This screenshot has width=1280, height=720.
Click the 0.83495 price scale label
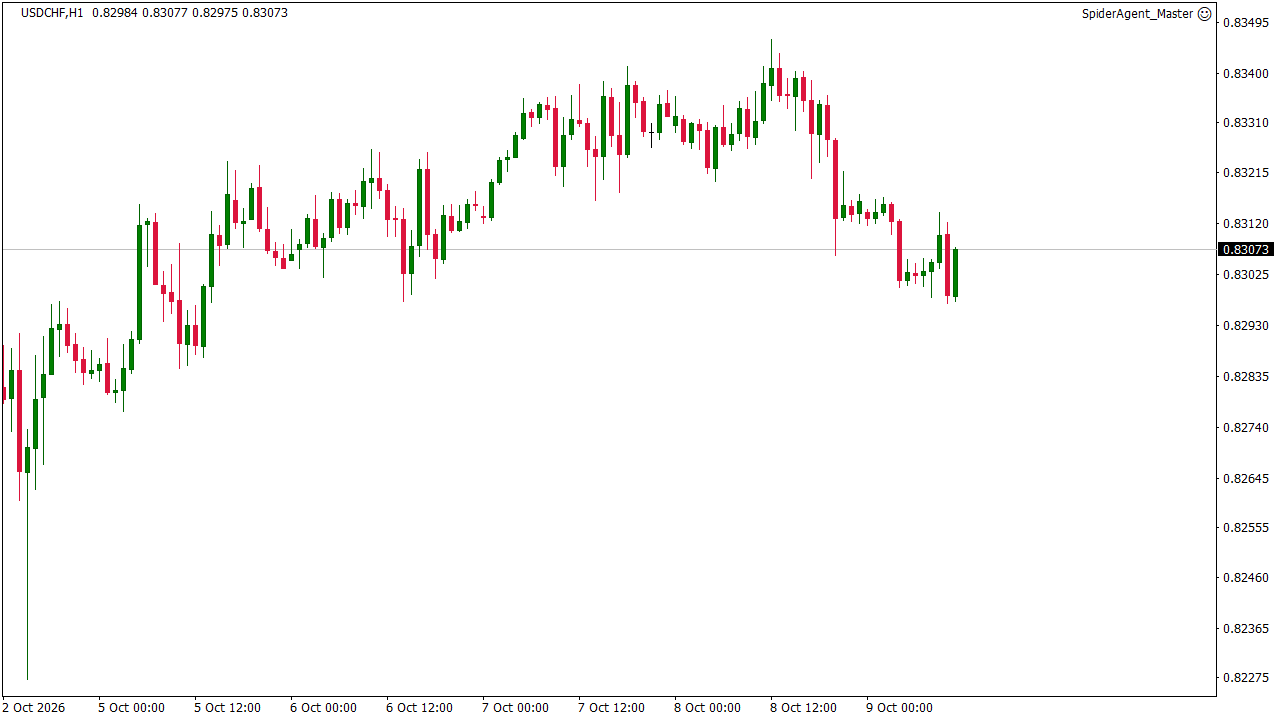tap(1246, 23)
